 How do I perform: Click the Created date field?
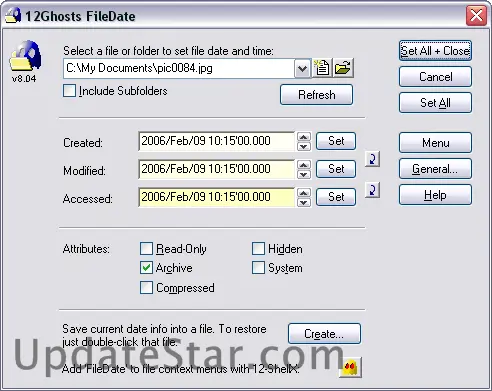pyautogui.click(x=217, y=141)
